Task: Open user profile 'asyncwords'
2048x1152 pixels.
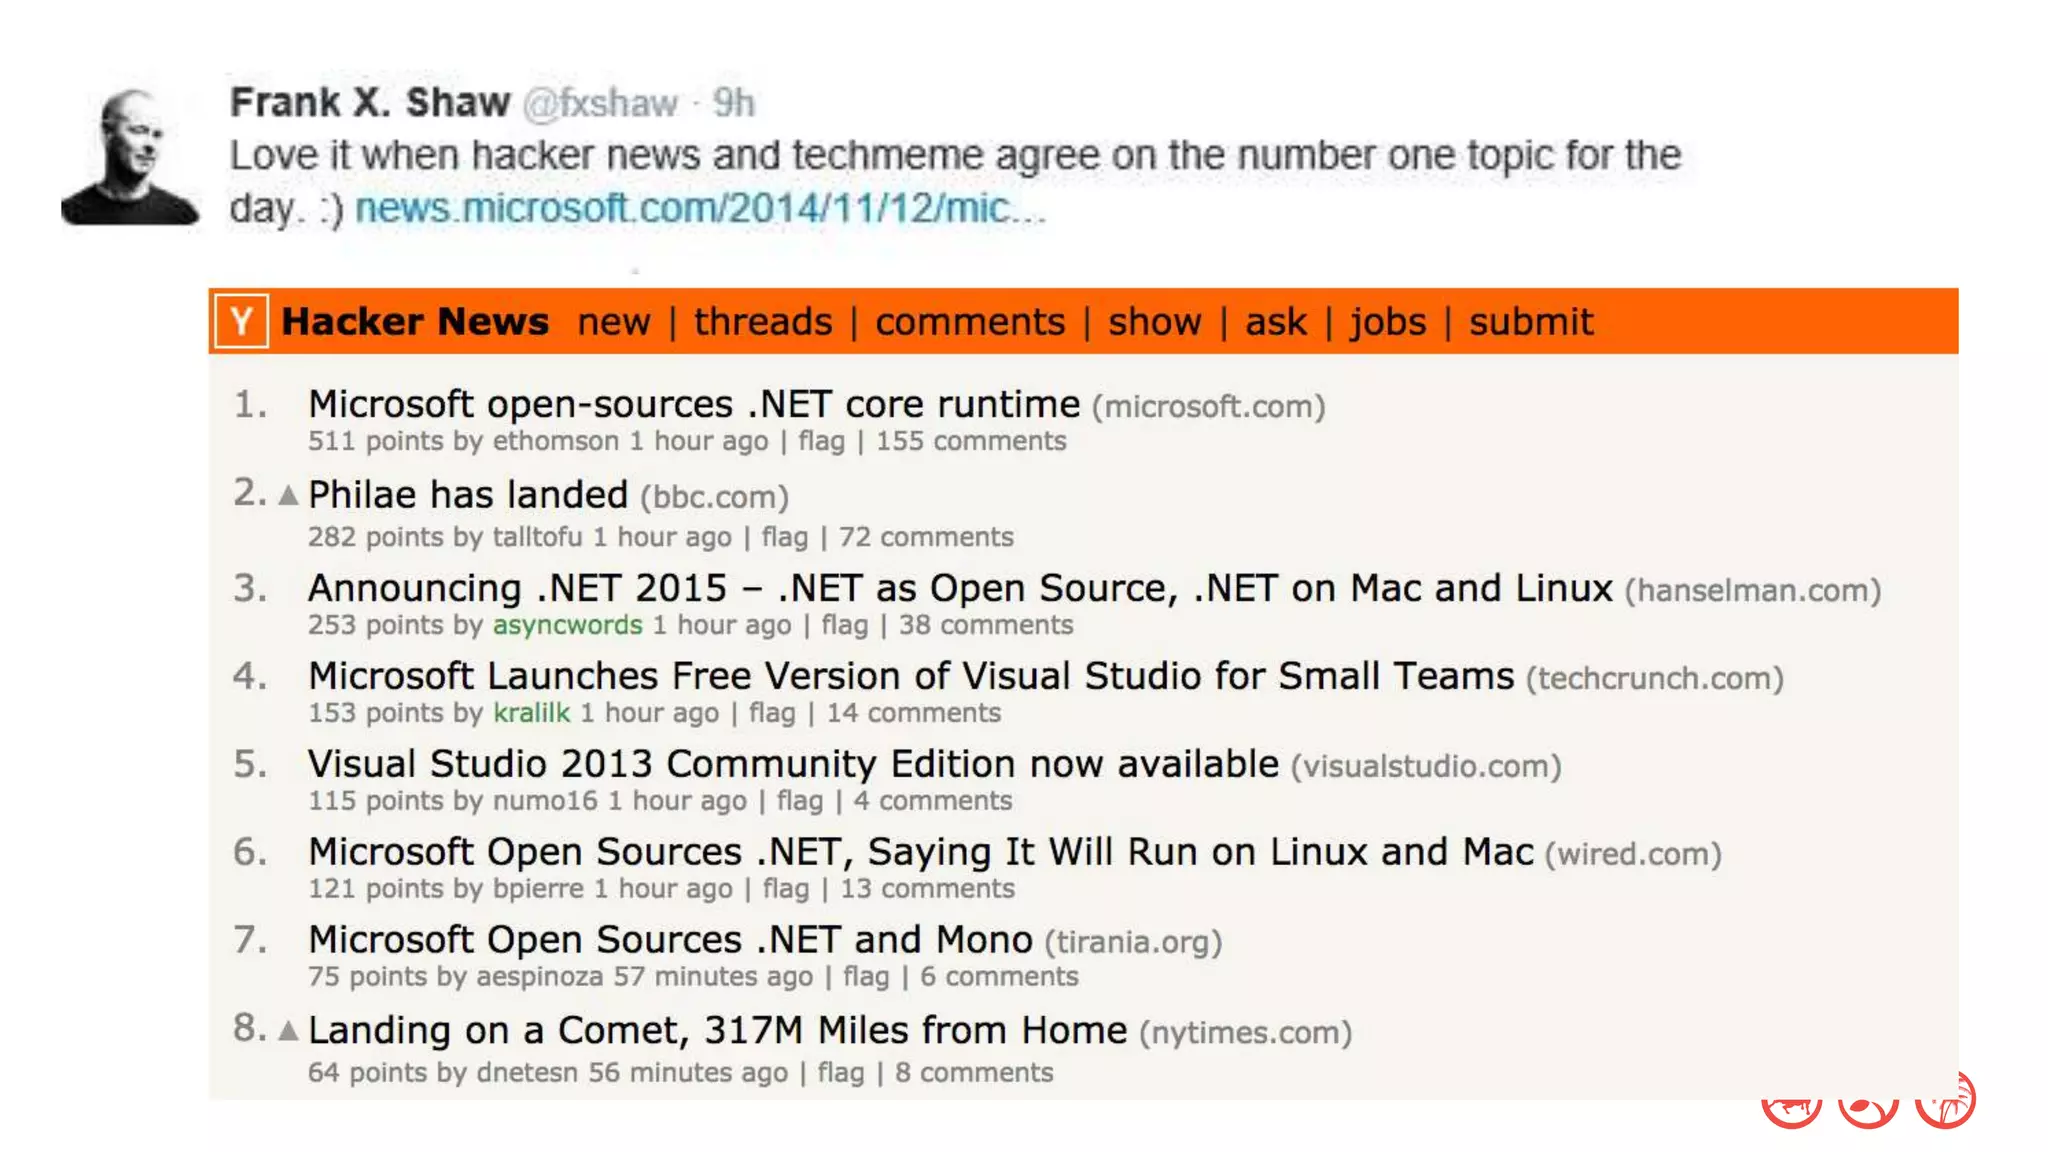Action: [x=567, y=625]
